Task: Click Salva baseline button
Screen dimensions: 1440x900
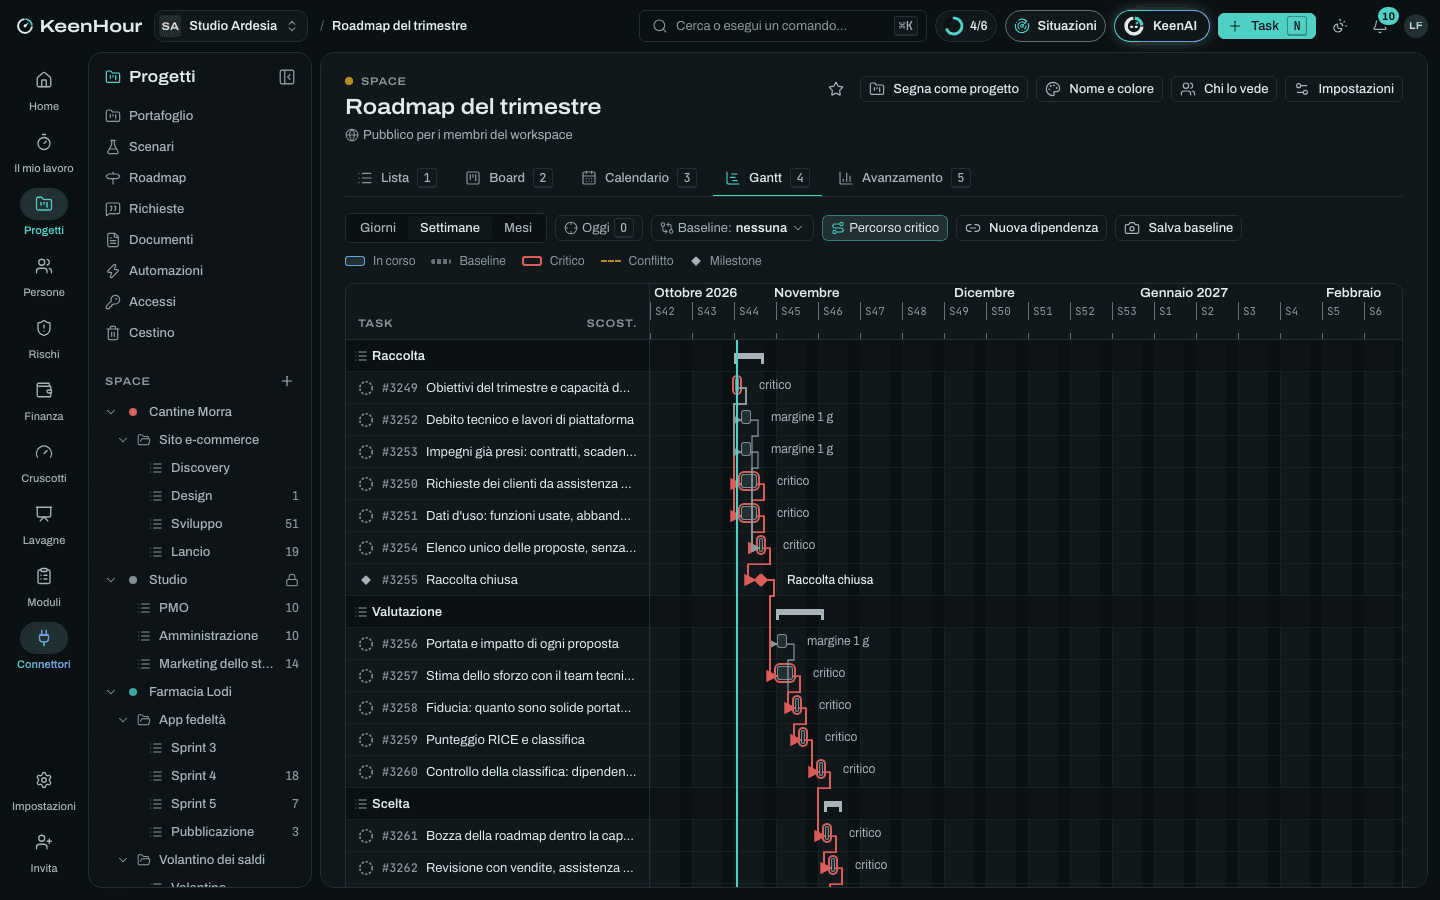Action: 1178,228
